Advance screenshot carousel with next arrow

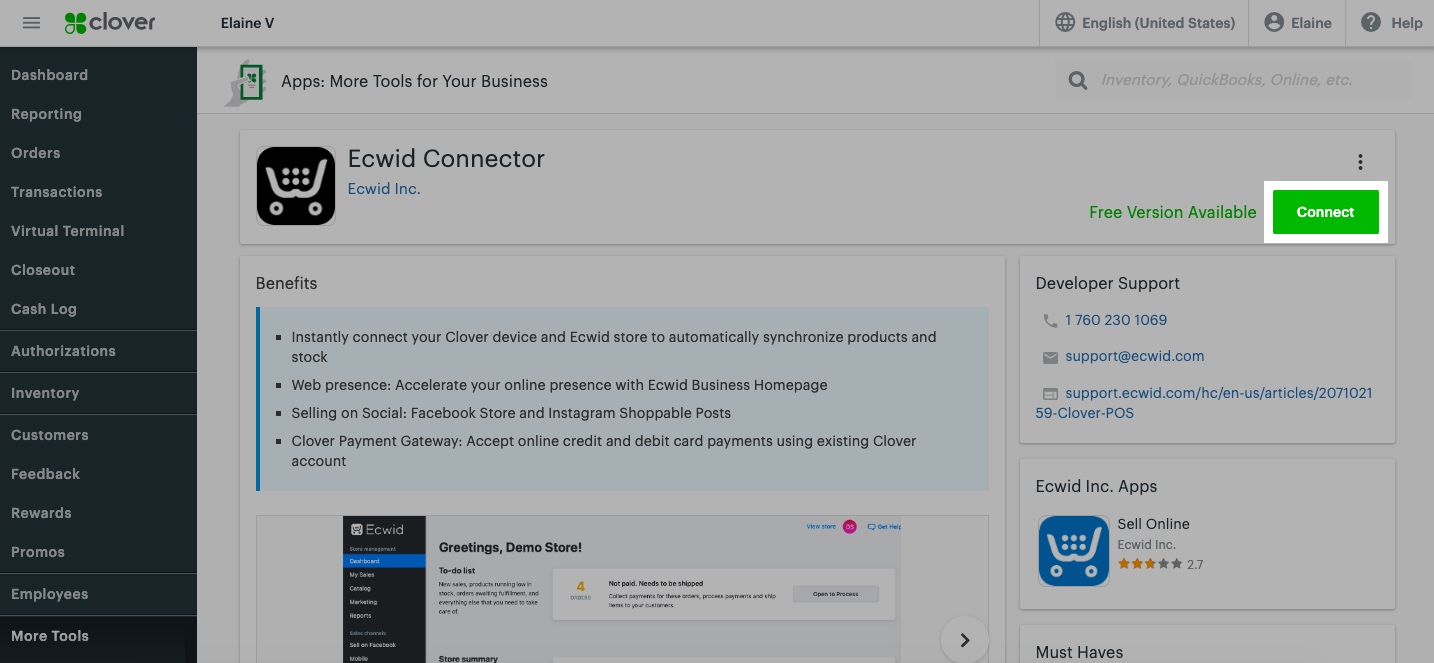[x=964, y=640]
